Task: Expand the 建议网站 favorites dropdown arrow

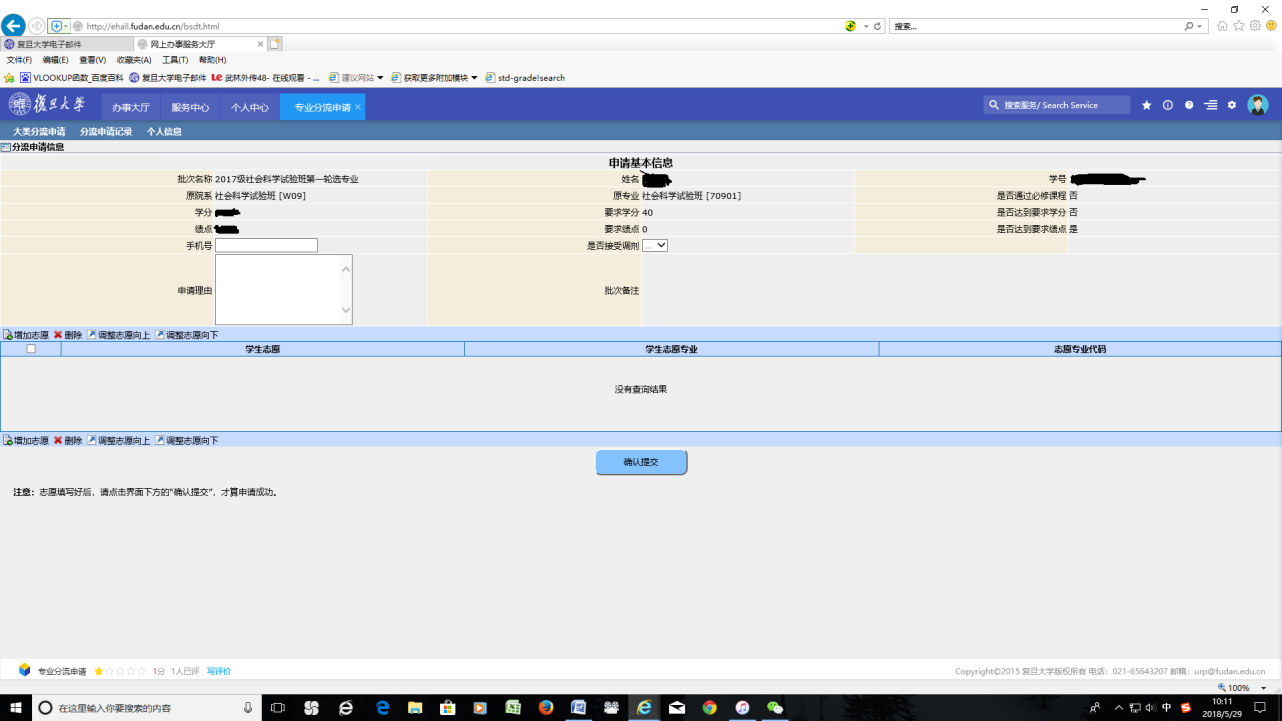Action: point(380,77)
